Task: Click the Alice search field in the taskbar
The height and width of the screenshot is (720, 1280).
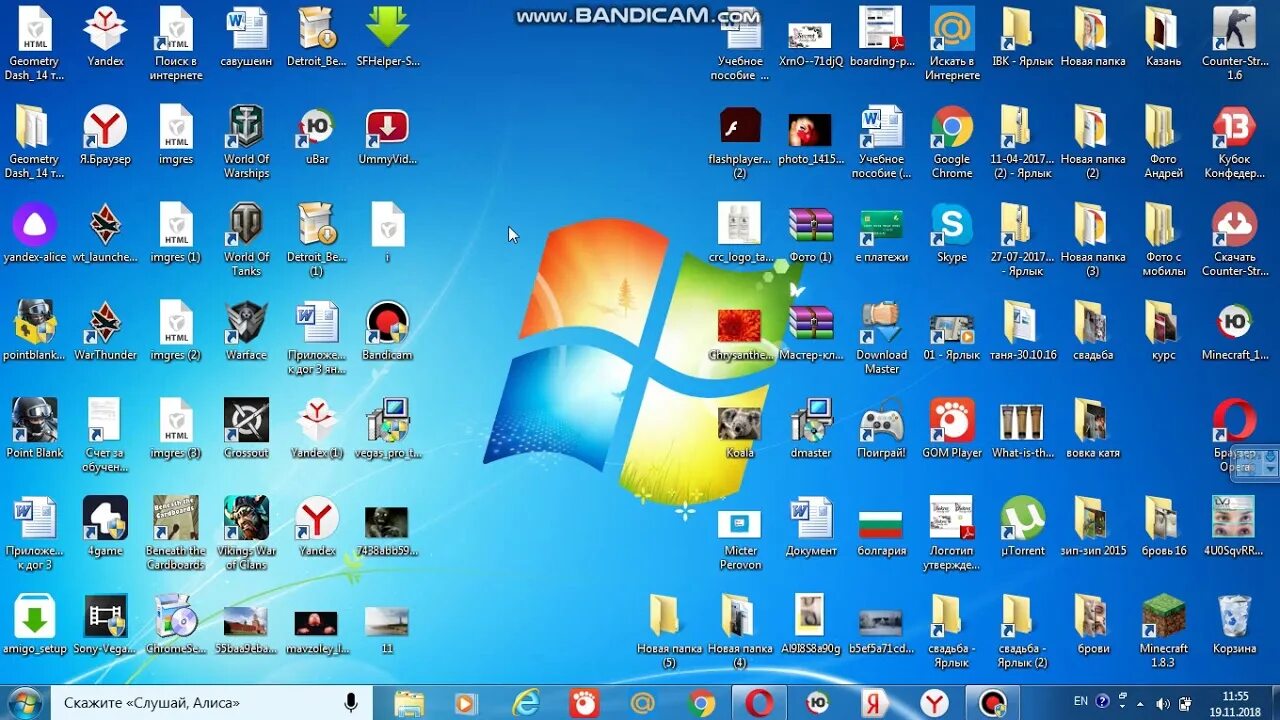Action: point(209,703)
